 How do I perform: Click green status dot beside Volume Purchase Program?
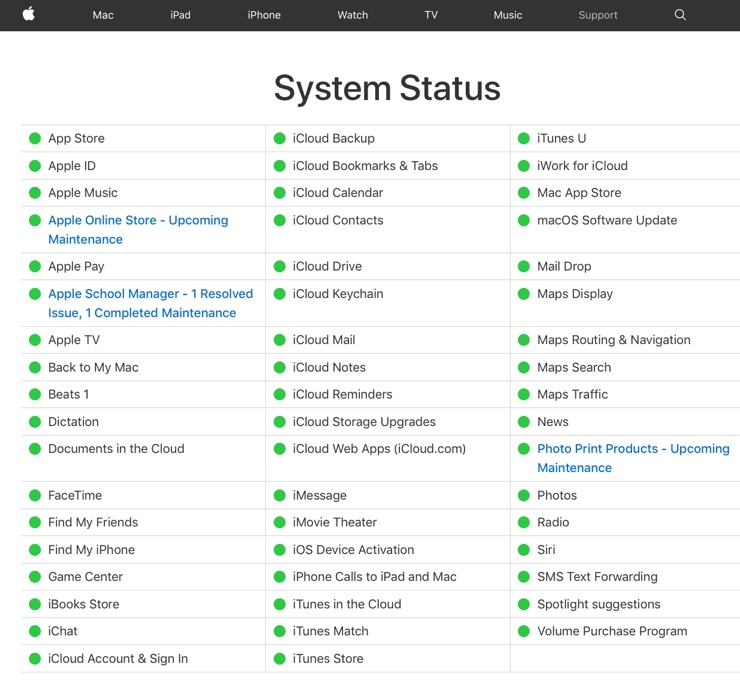point(524,631)
